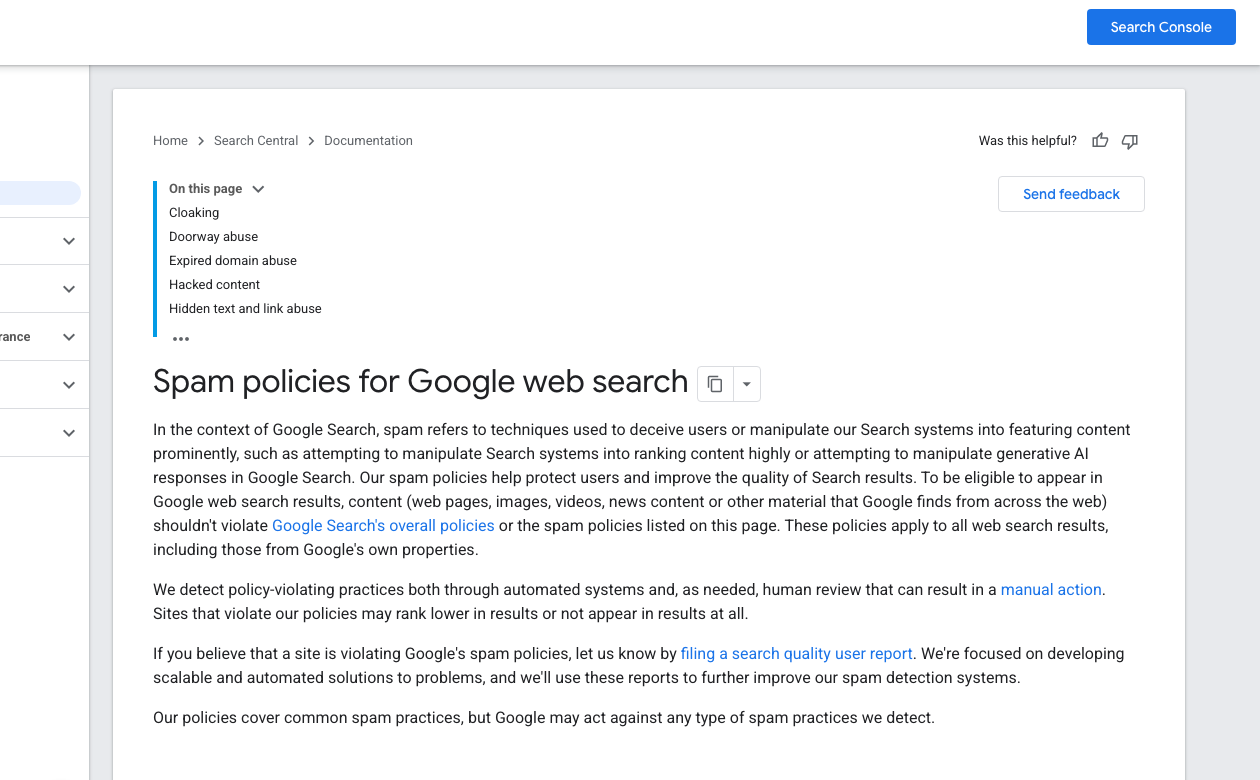Click the thumbs up helpful icon

1100,141
